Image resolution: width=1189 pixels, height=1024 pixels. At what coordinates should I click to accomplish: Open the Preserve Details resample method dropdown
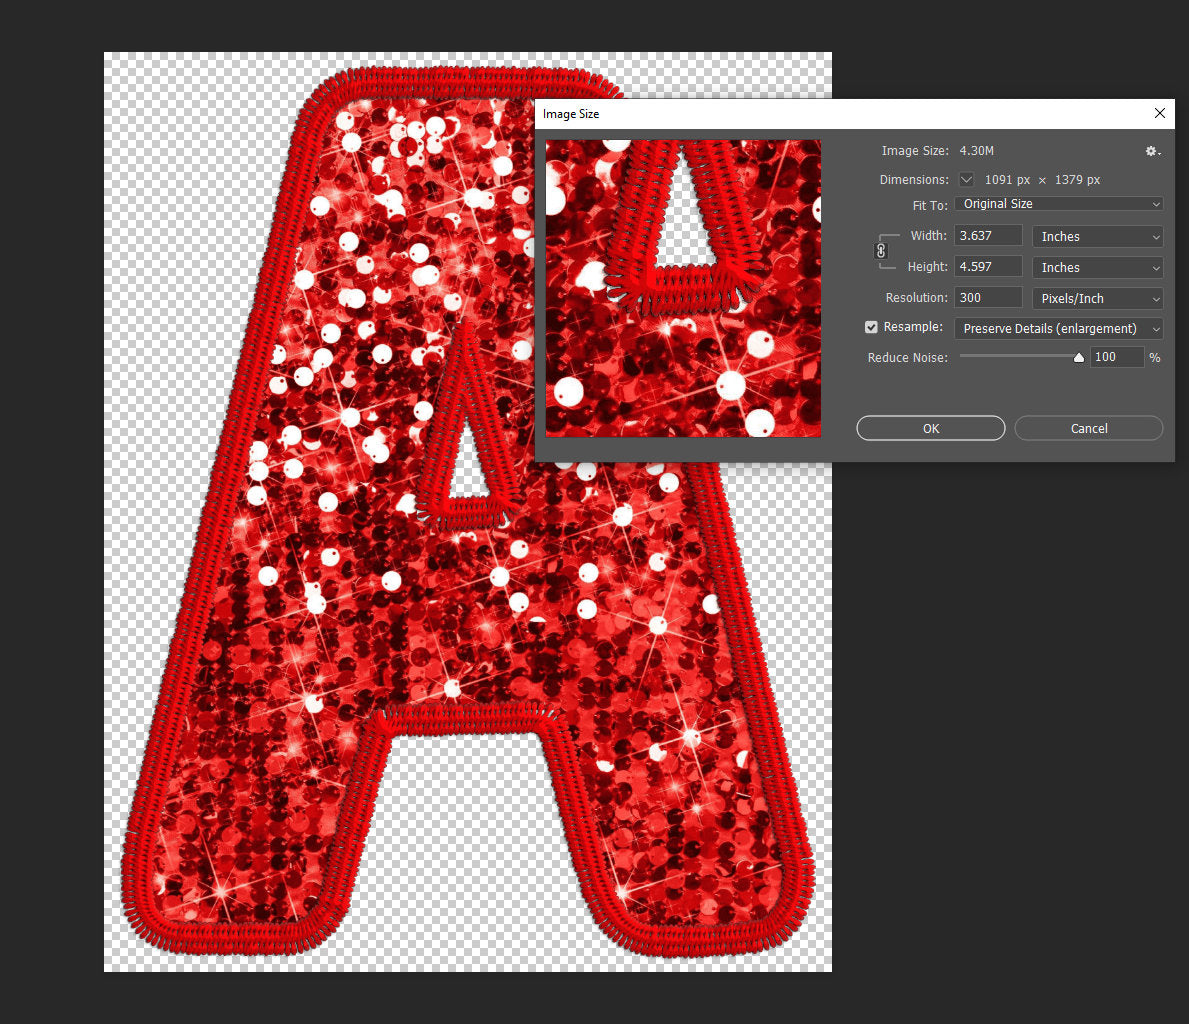click(x=1057, y=328)
